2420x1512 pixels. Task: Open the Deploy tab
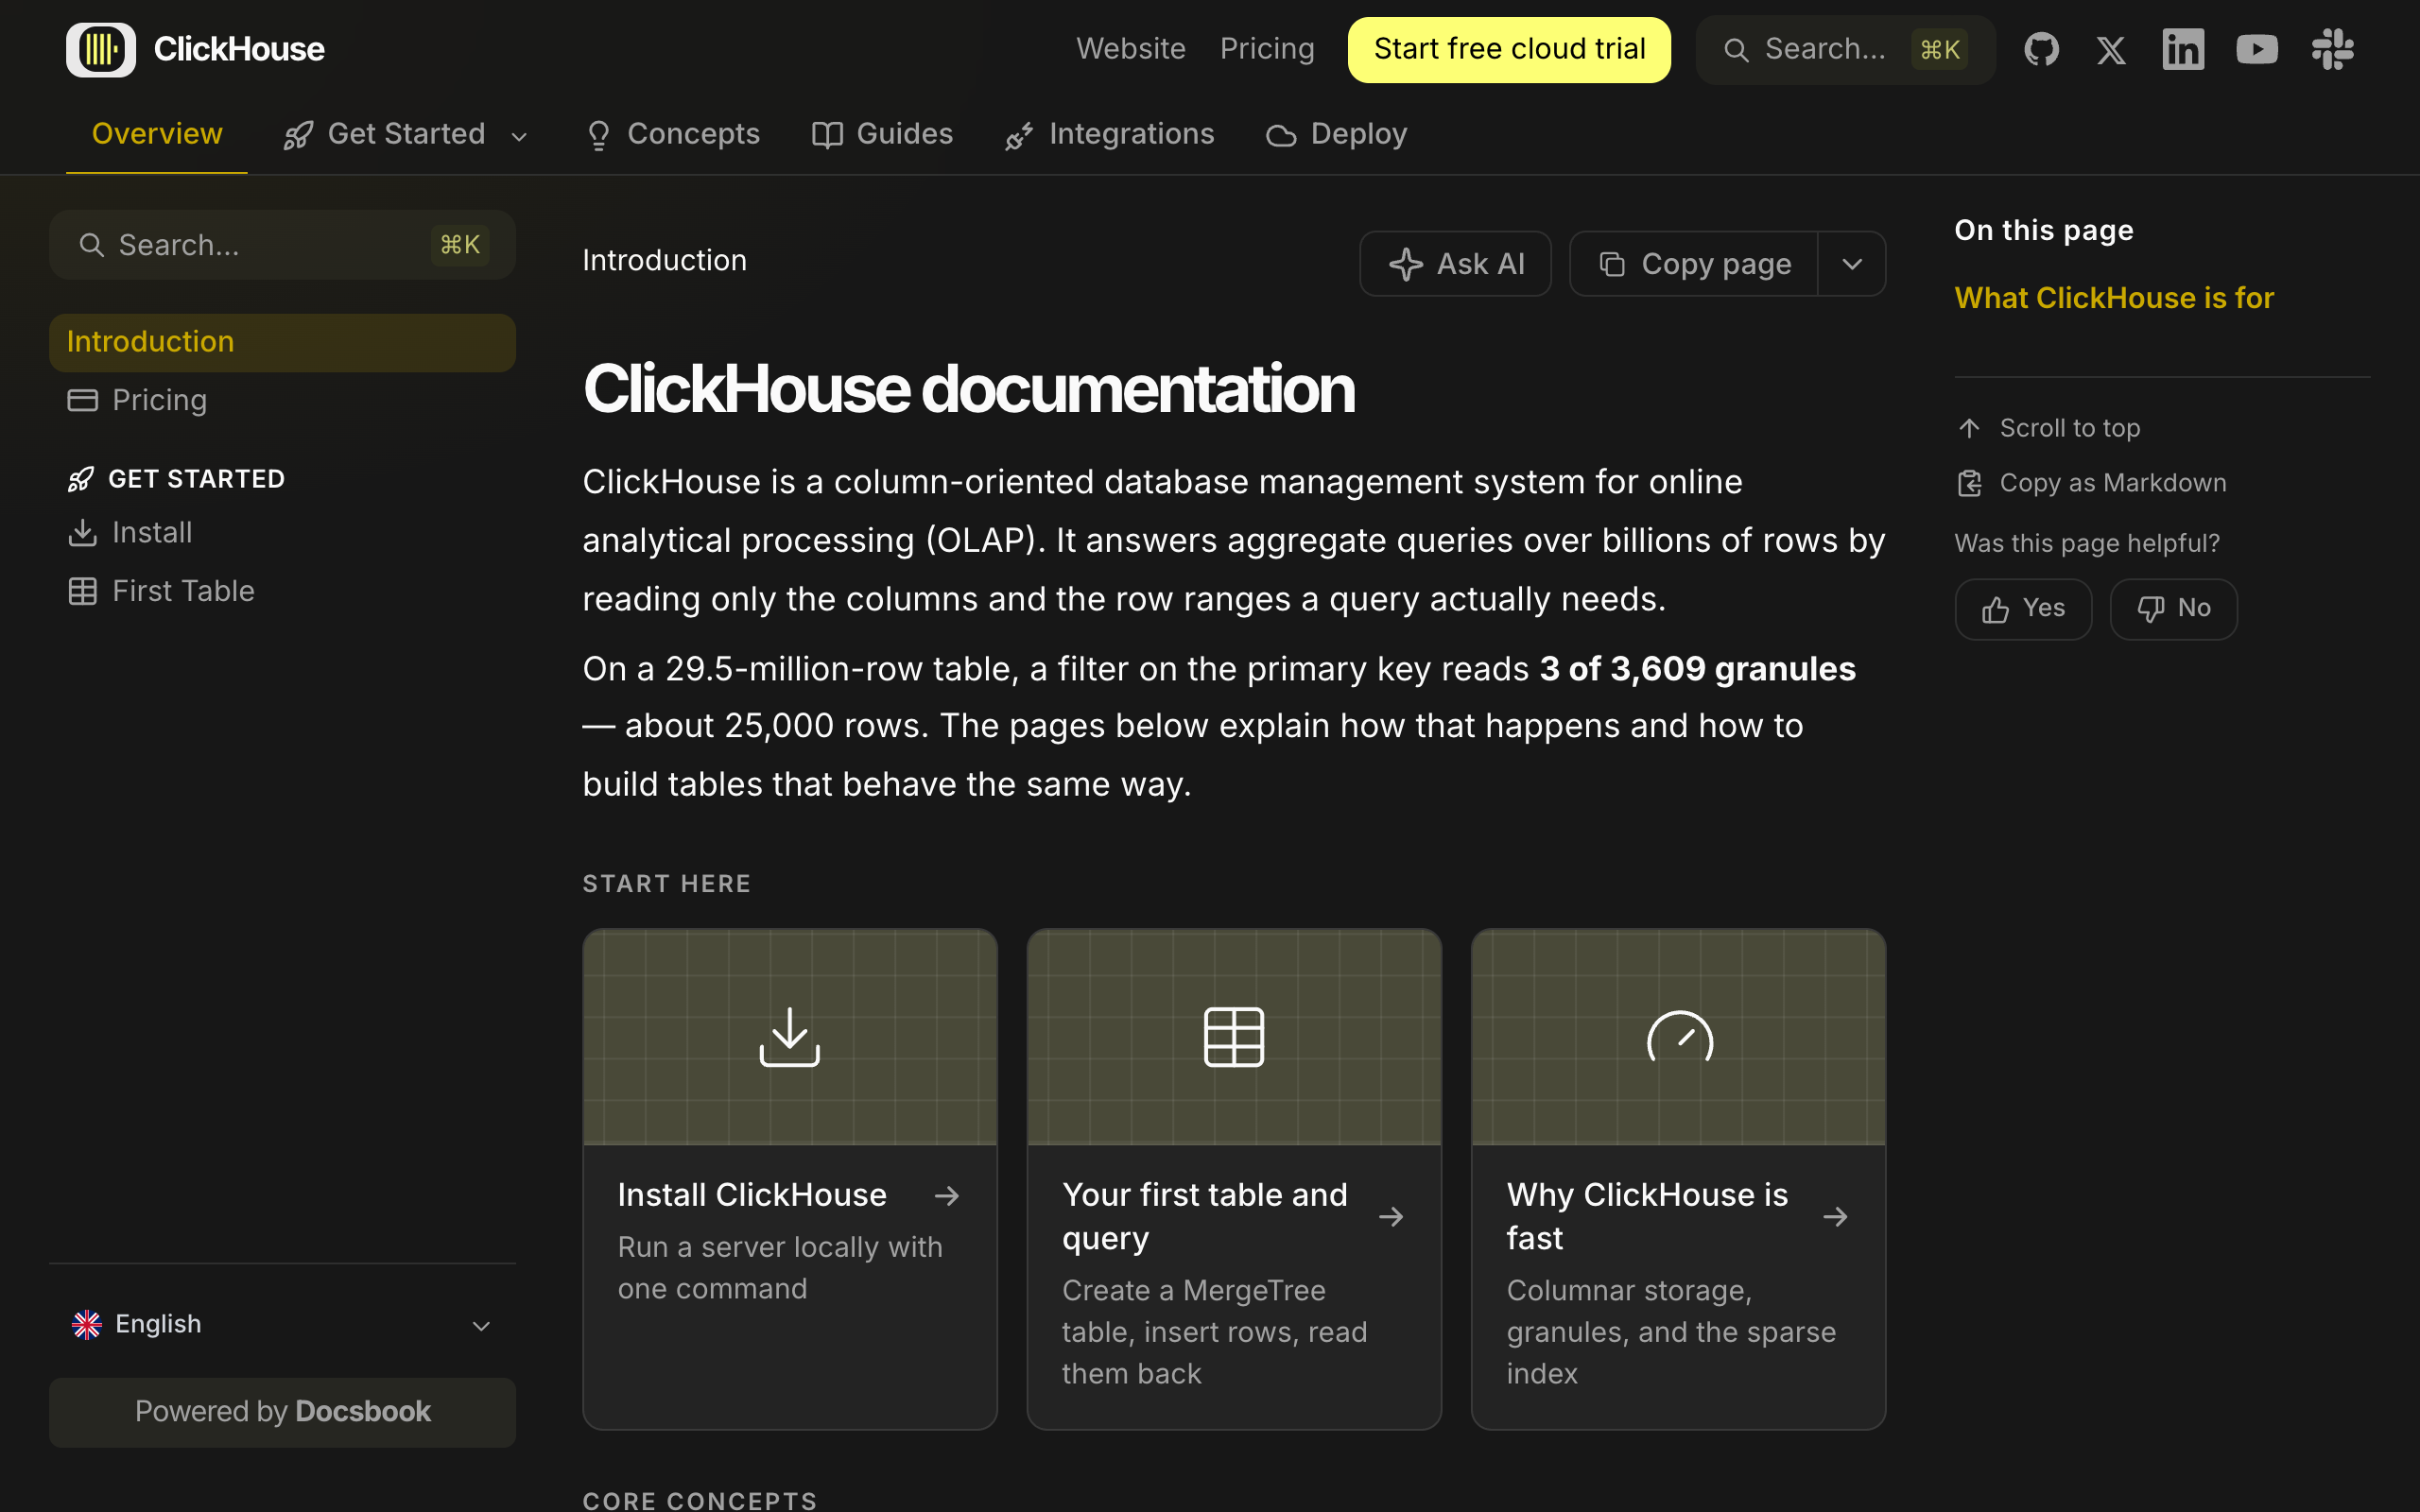1336,134
